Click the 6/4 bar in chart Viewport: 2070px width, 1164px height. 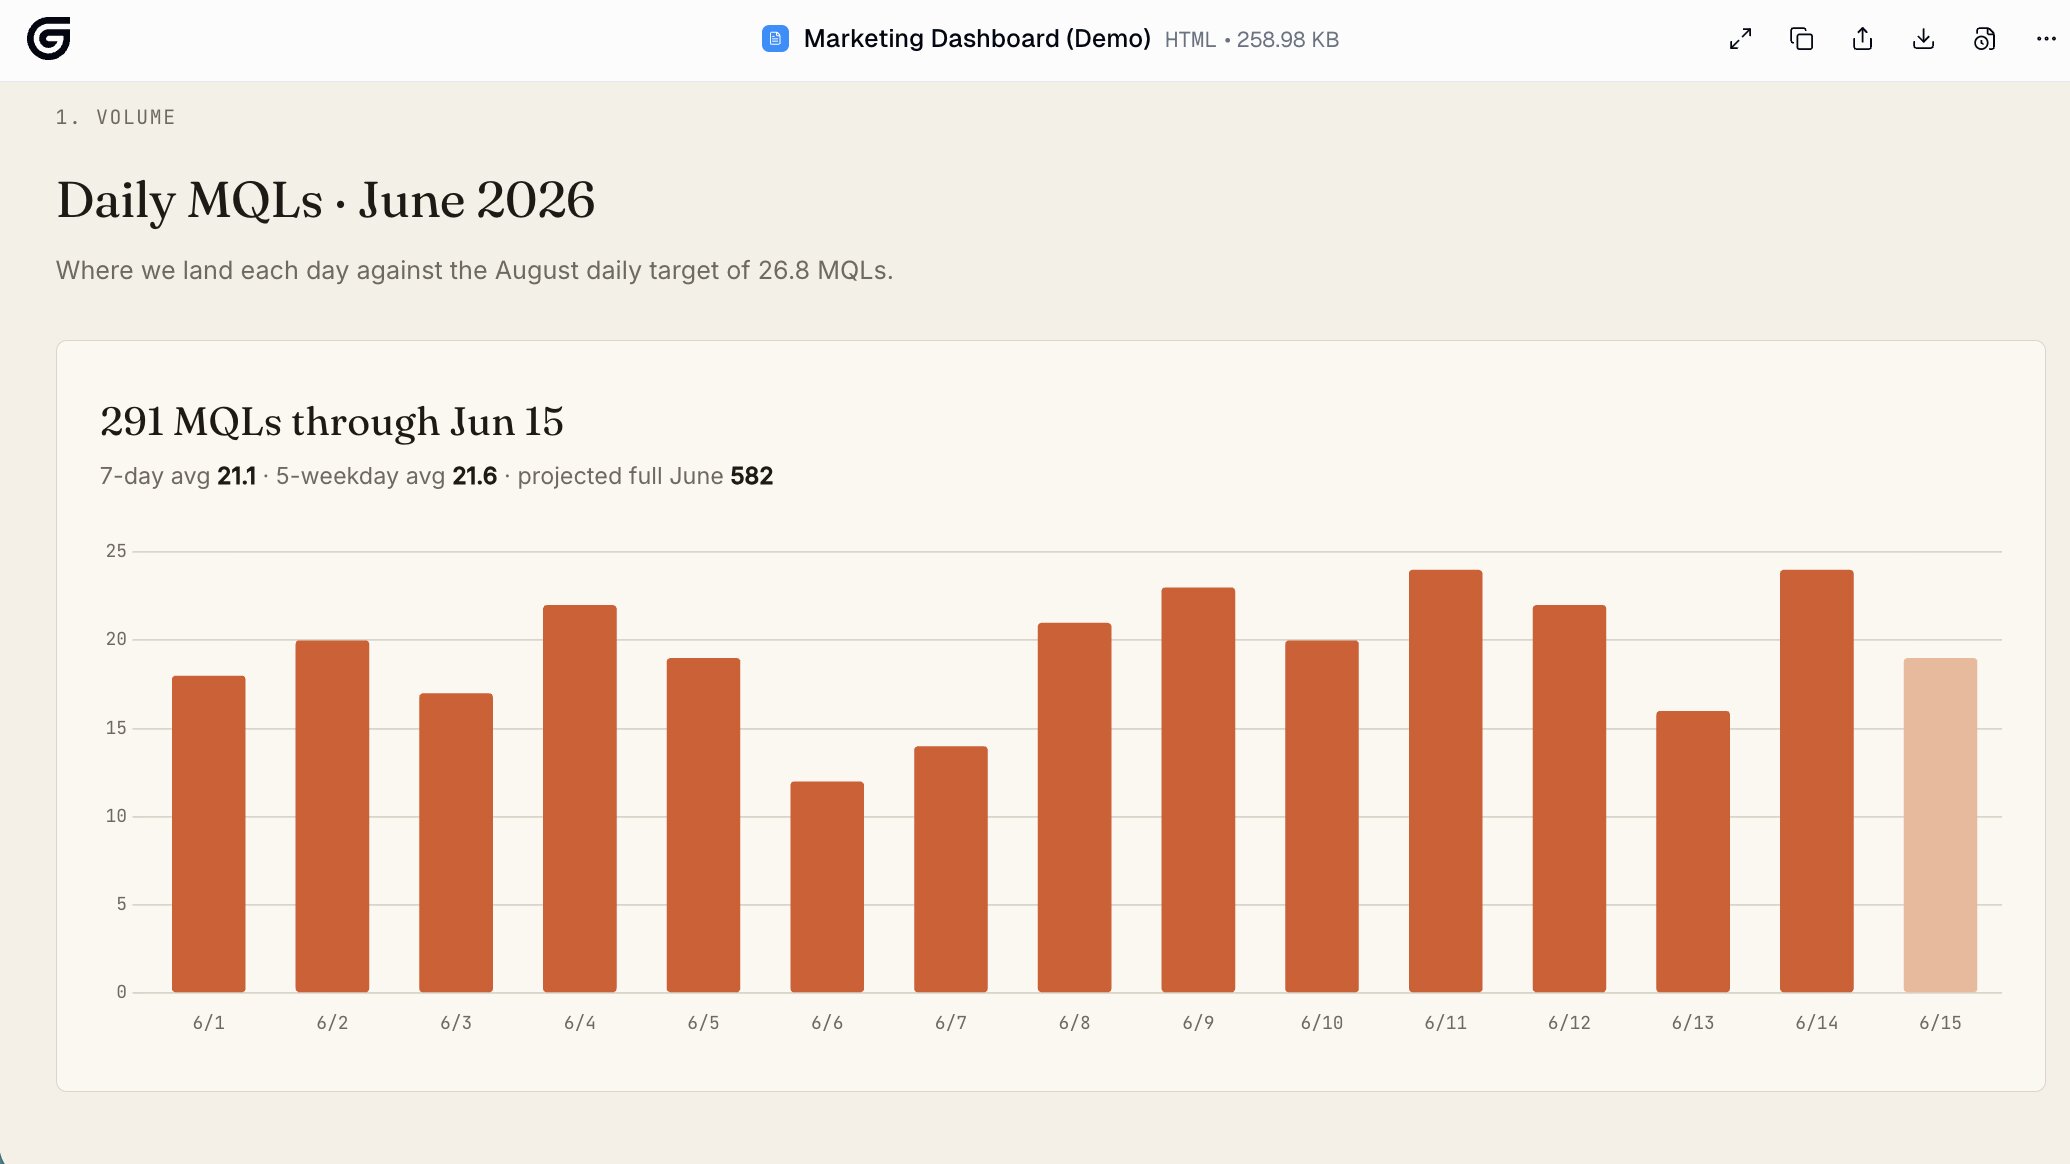(580, 799)
